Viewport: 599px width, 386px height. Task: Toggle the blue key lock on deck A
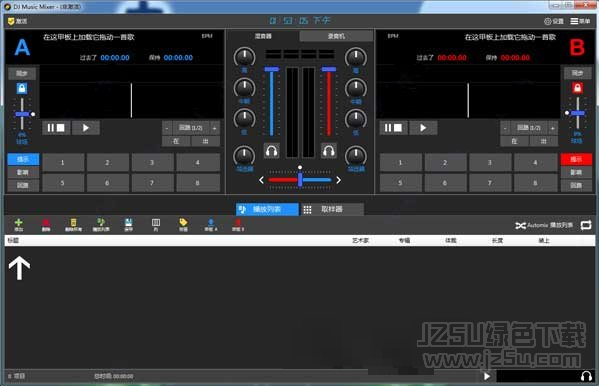point(22,88)
